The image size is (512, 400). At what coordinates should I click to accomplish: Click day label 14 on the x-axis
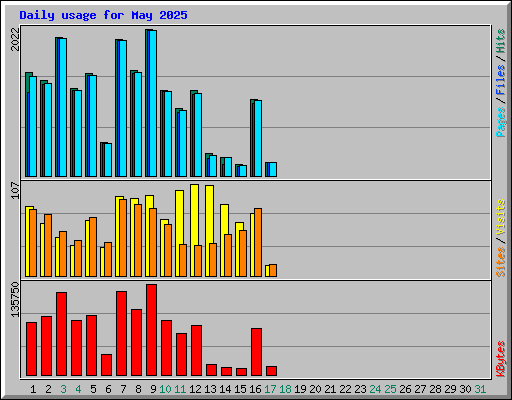tap(225, 389)
